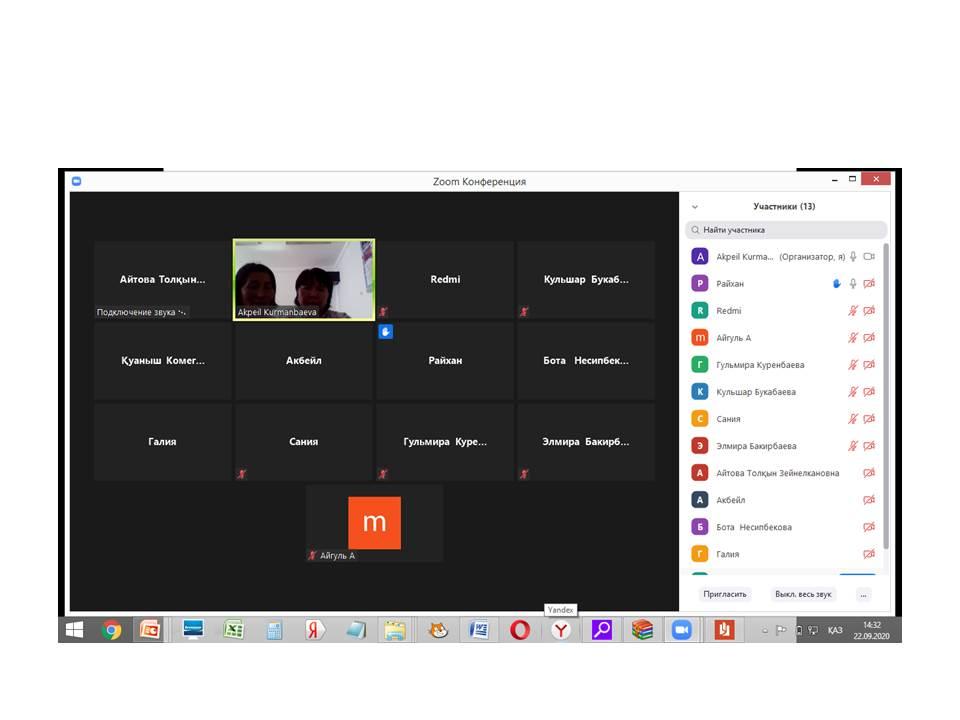Click the orange 'm' avatar tile of Айгуль А
This screenshot has height=720, width=960.
pyautogui.click(x=374, y=522)
